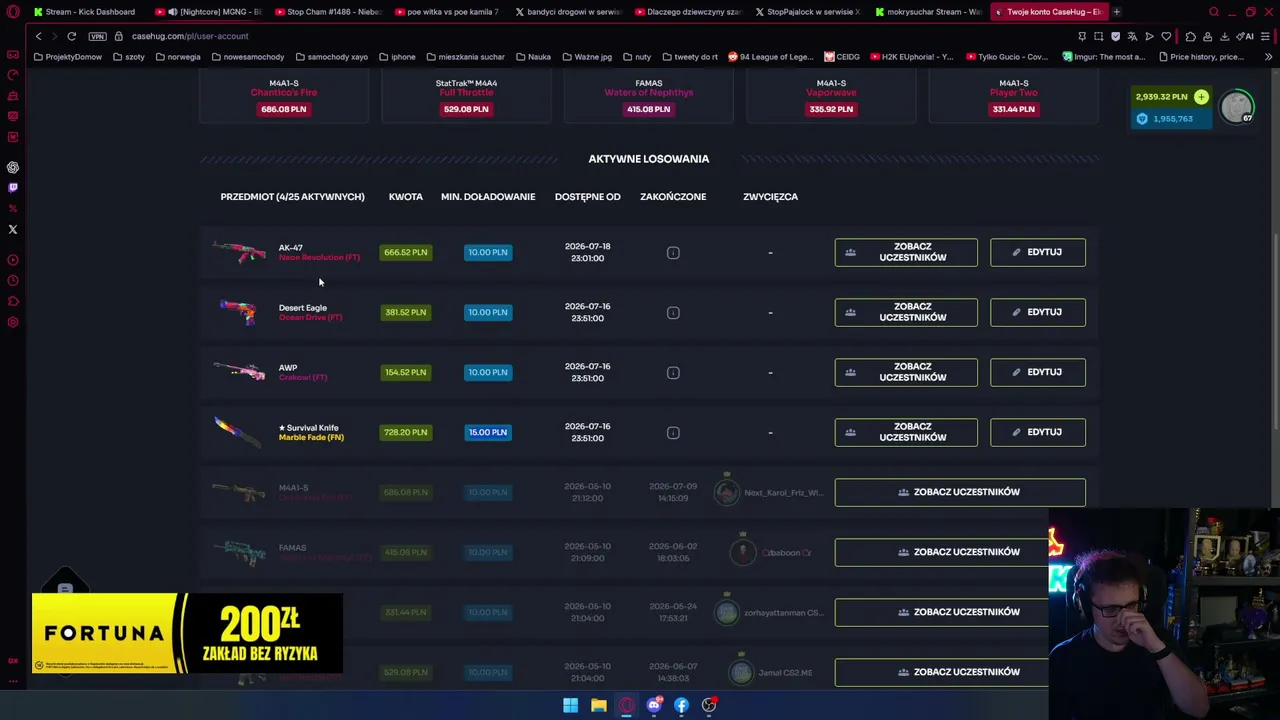Open the tweety do rt bookmark folder
This screenshot has width=1280, height=720.
pyautogui.click(x=689, y=57)
